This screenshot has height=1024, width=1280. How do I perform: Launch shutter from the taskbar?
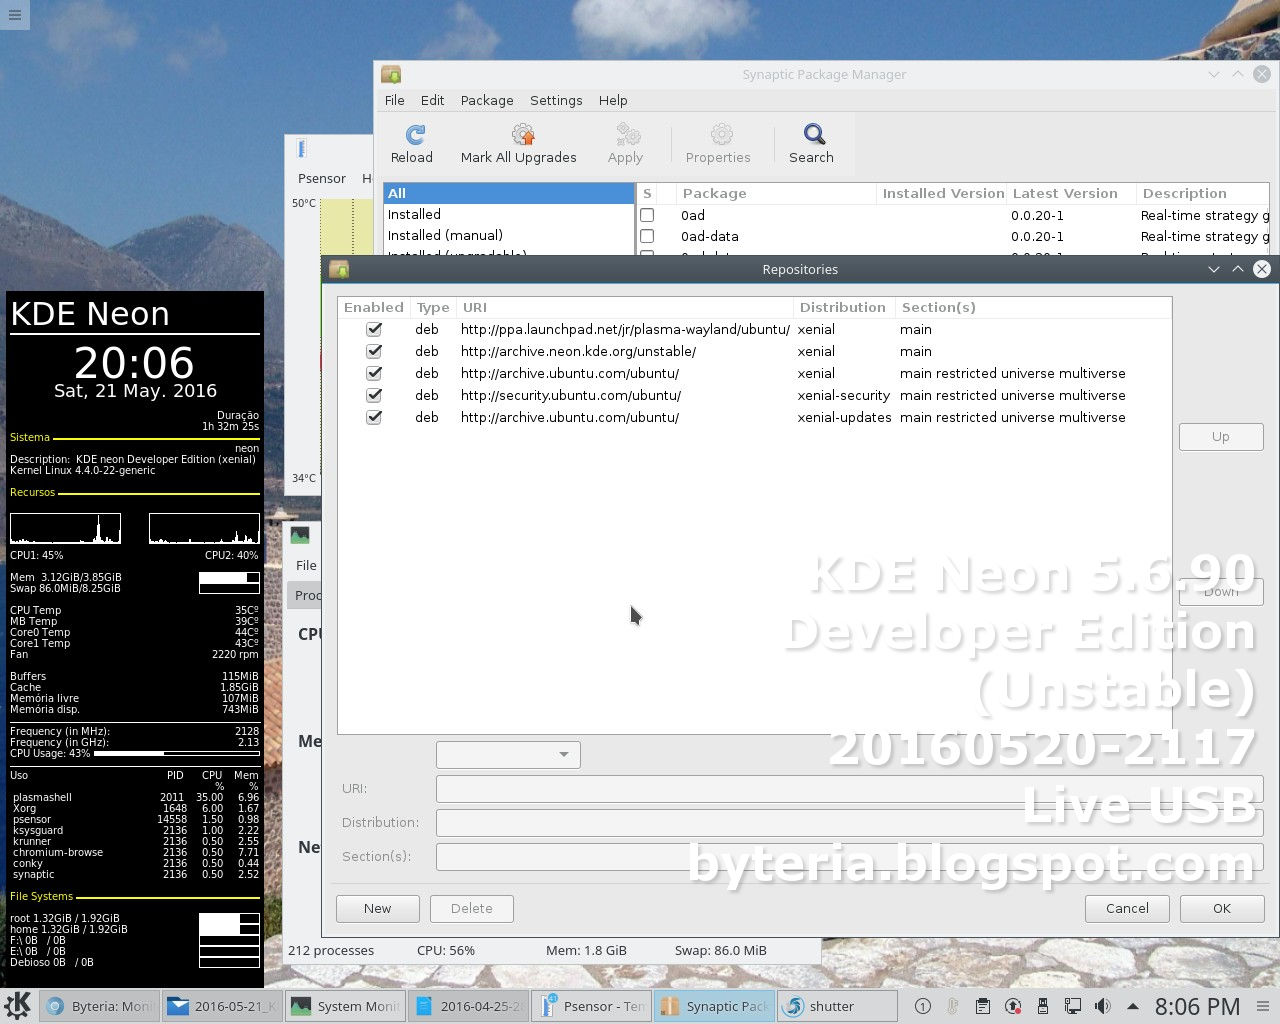click(837, 1006)
